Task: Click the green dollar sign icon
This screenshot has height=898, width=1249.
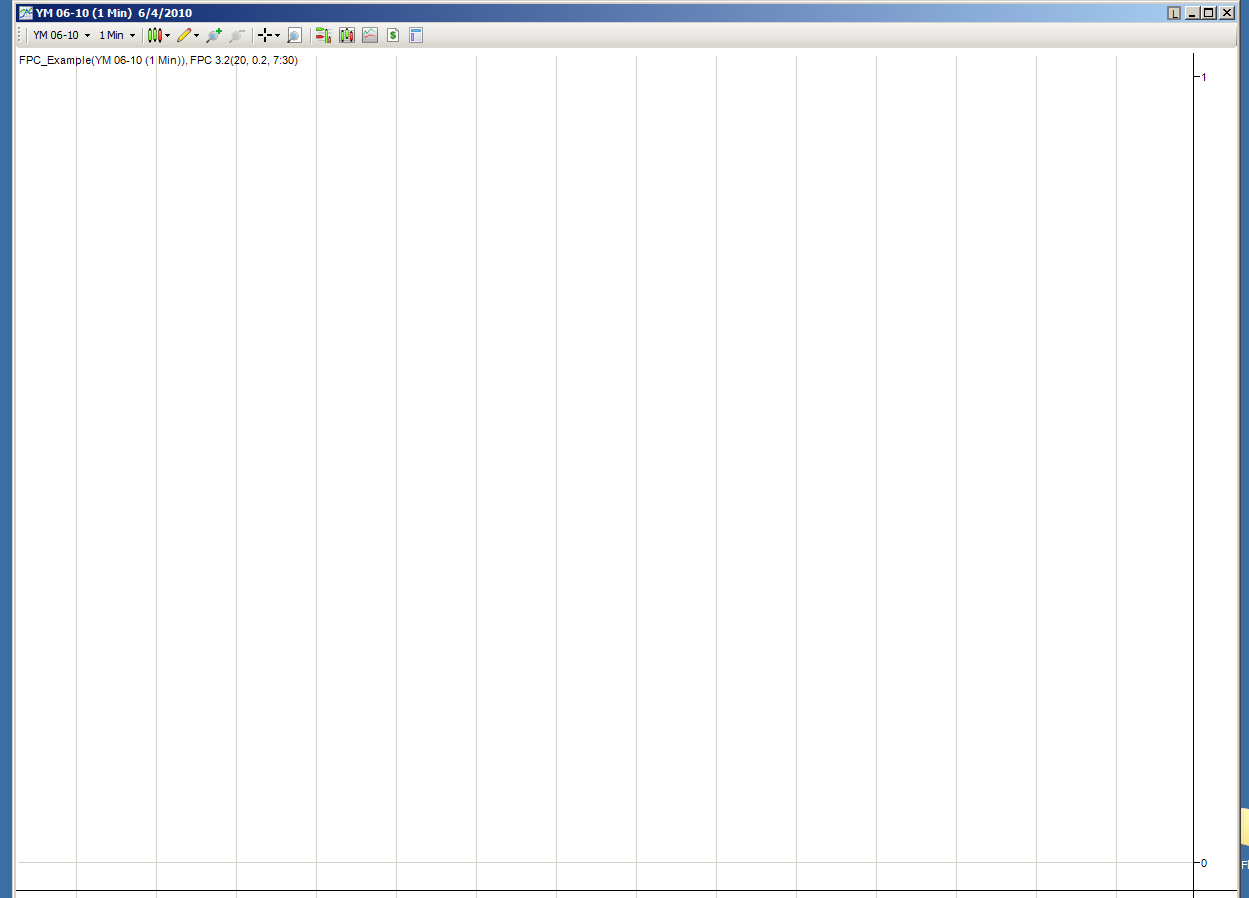Action: tap(393, 35)
